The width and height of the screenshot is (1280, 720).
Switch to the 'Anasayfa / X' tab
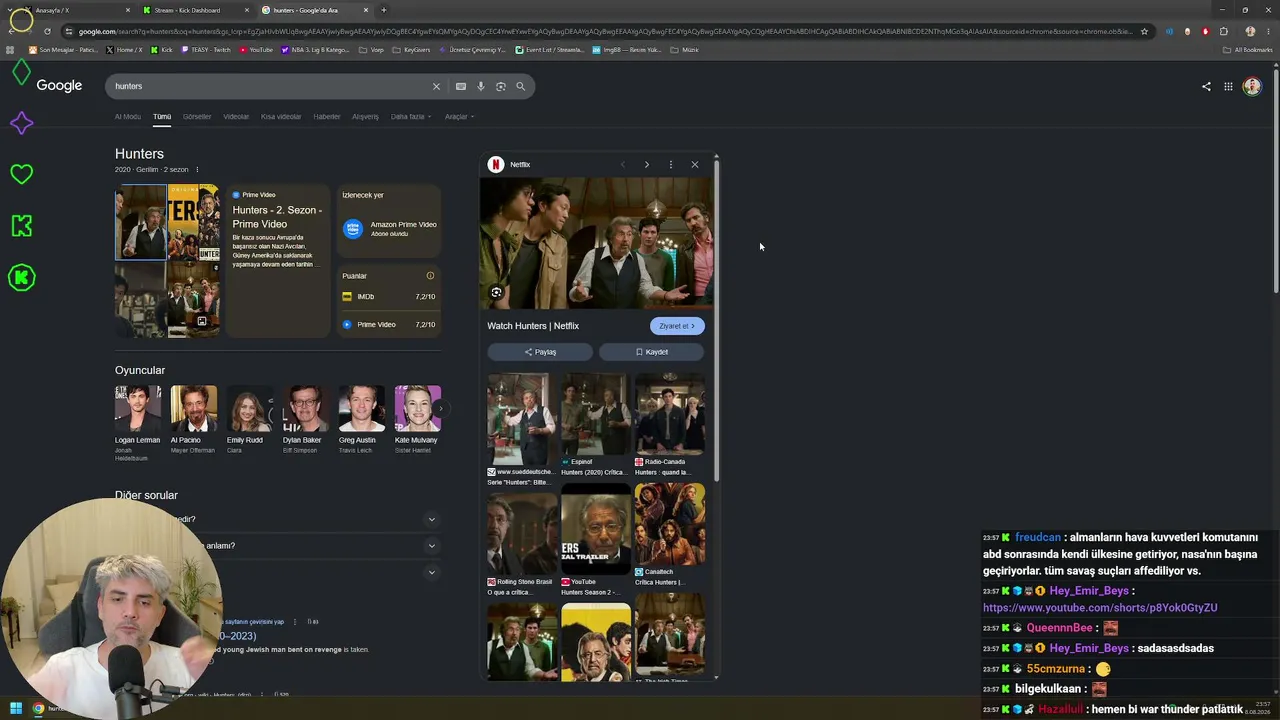(77, 10)
